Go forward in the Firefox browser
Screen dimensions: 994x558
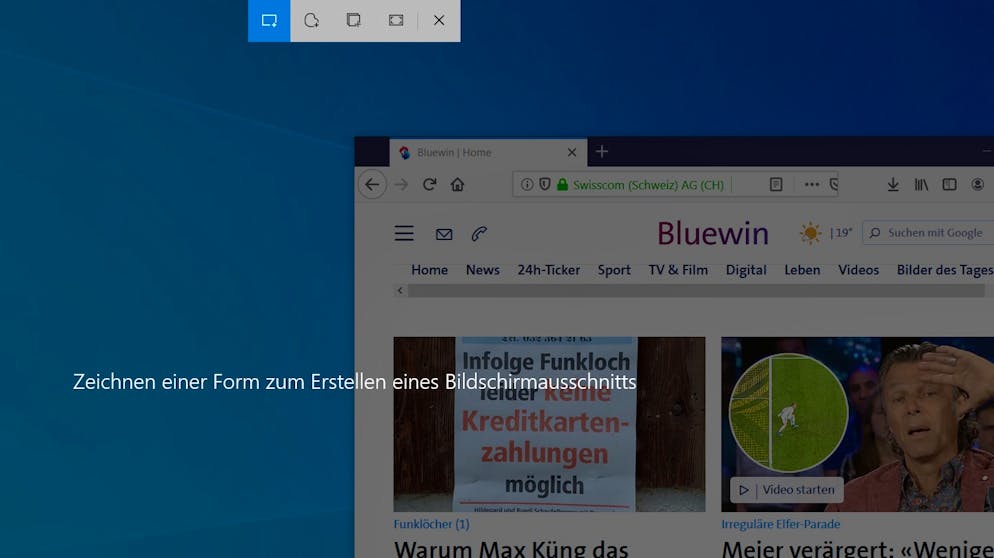pyautogui.click(x=401, y=185)
